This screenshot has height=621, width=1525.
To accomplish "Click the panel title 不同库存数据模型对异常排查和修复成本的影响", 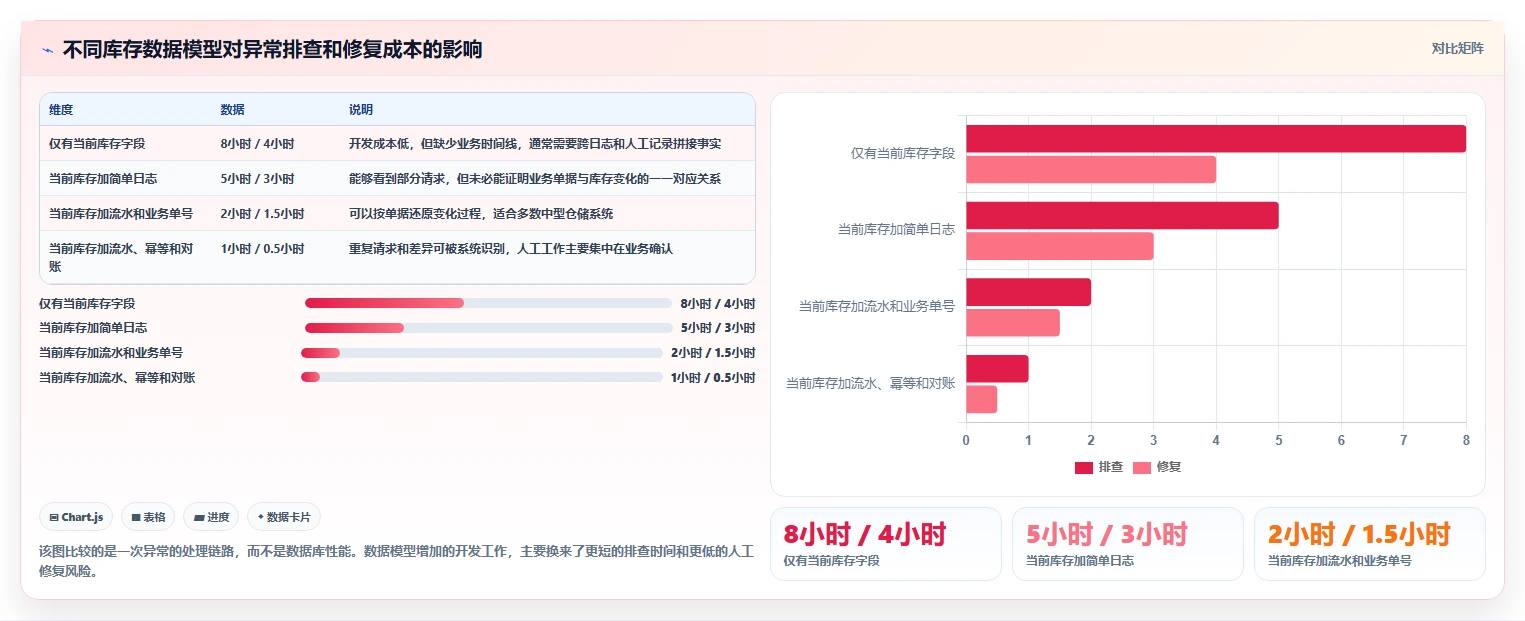I will pyautogui.click(x=272, y=49).
